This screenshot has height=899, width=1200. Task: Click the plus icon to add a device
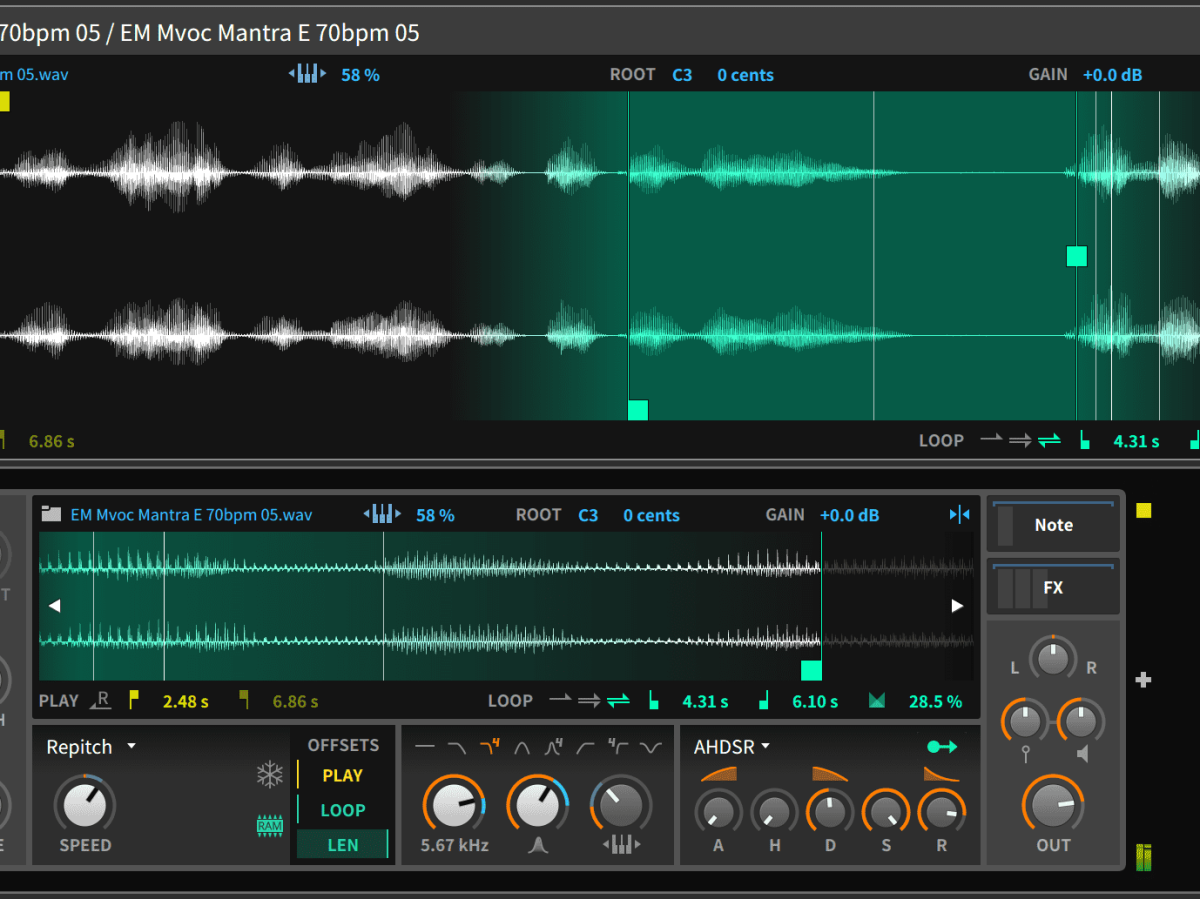click(1142, 680)
